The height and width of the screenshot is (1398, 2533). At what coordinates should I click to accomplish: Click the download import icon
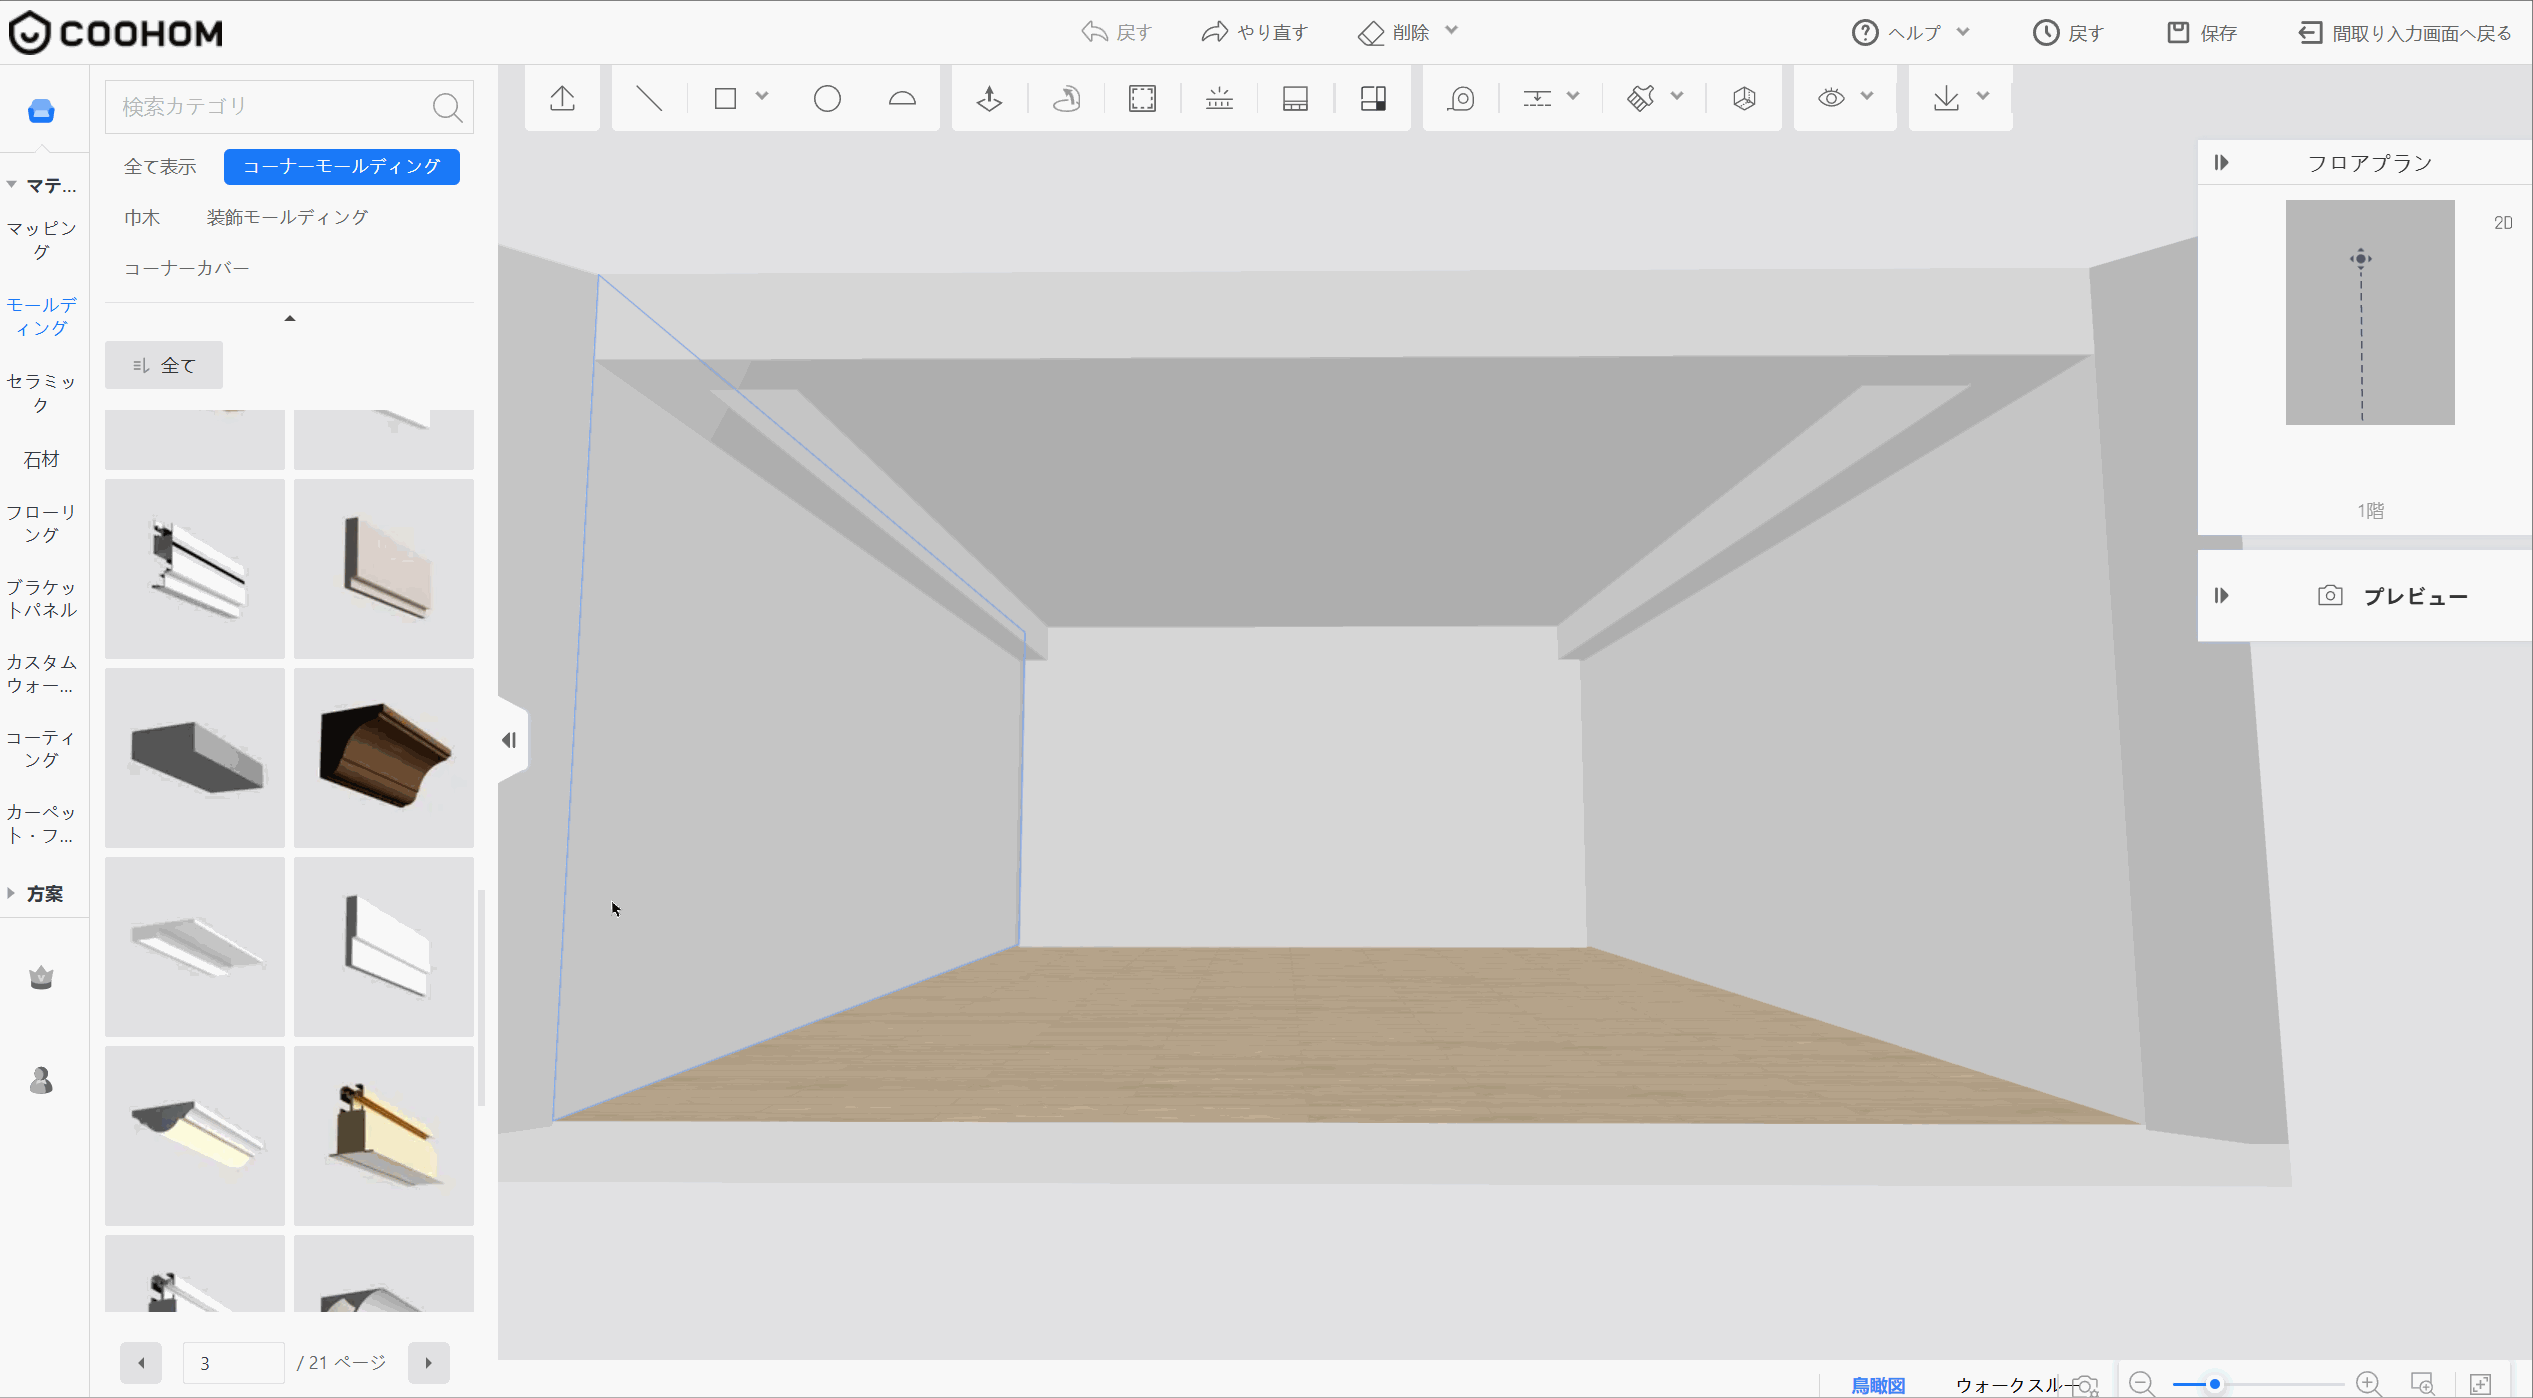coord(1946,98)
